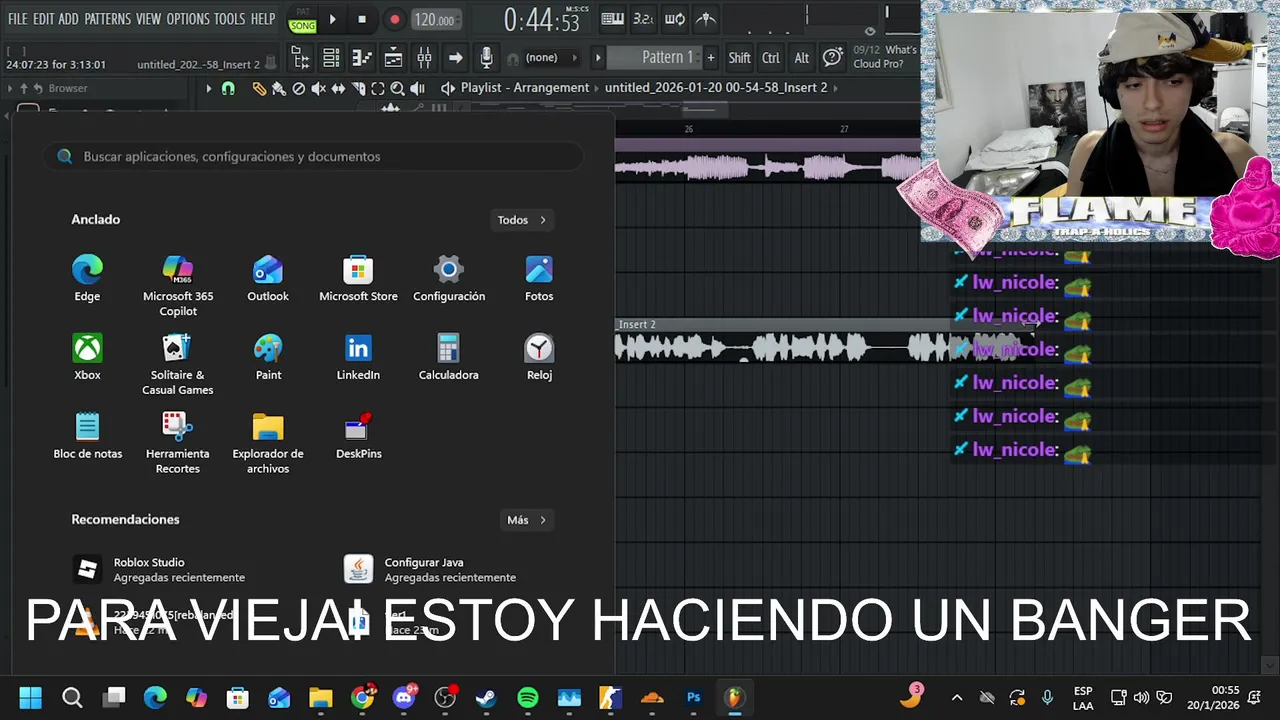Click the help question-bubble icon
Viewport: 1280px width, 720px height.
tap(832, 58)
